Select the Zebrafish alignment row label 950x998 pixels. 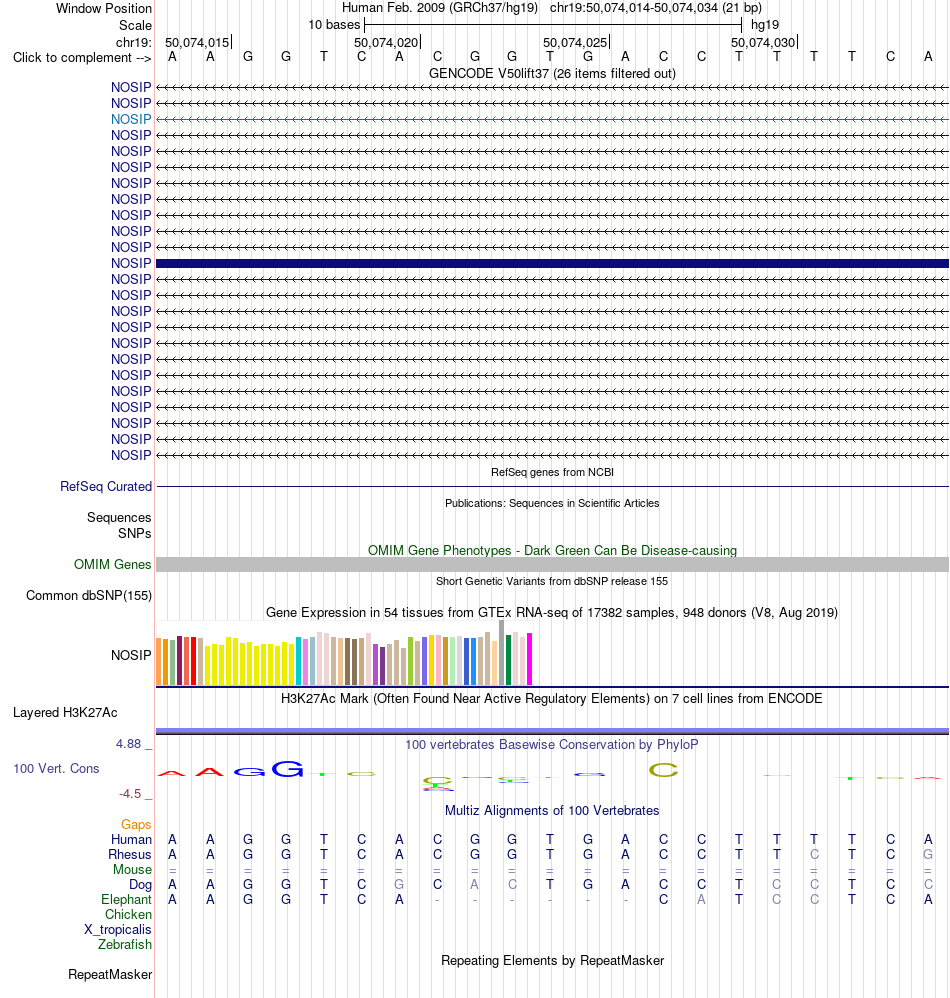point(125,945)
